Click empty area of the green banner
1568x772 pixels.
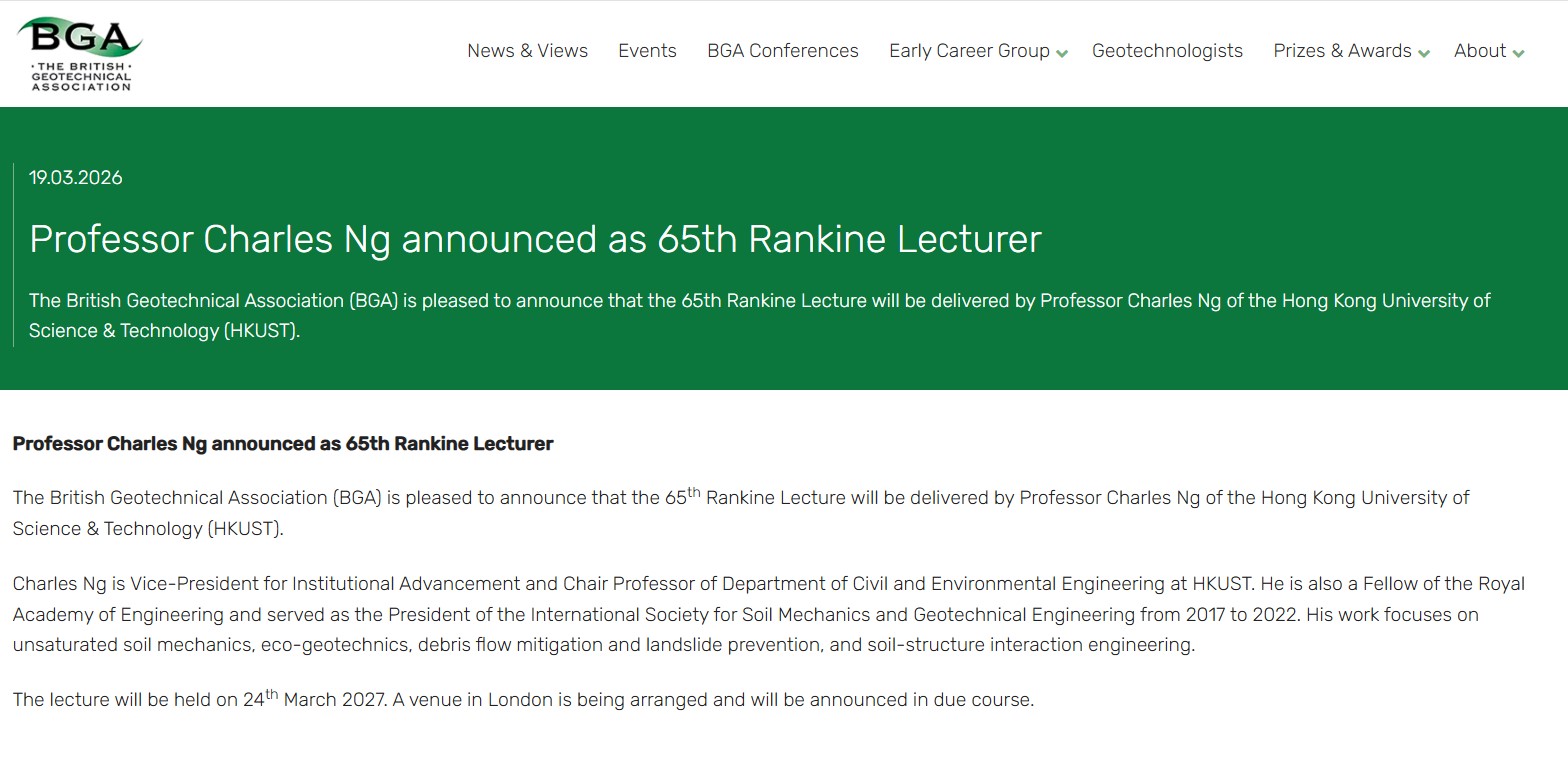point(1300,200)
